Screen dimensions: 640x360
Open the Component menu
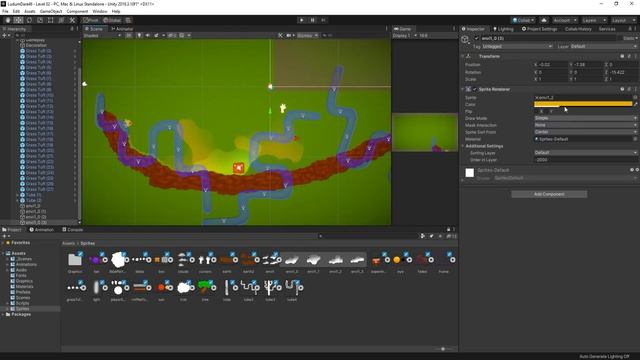pyautogui.click(x=77, y=11)
